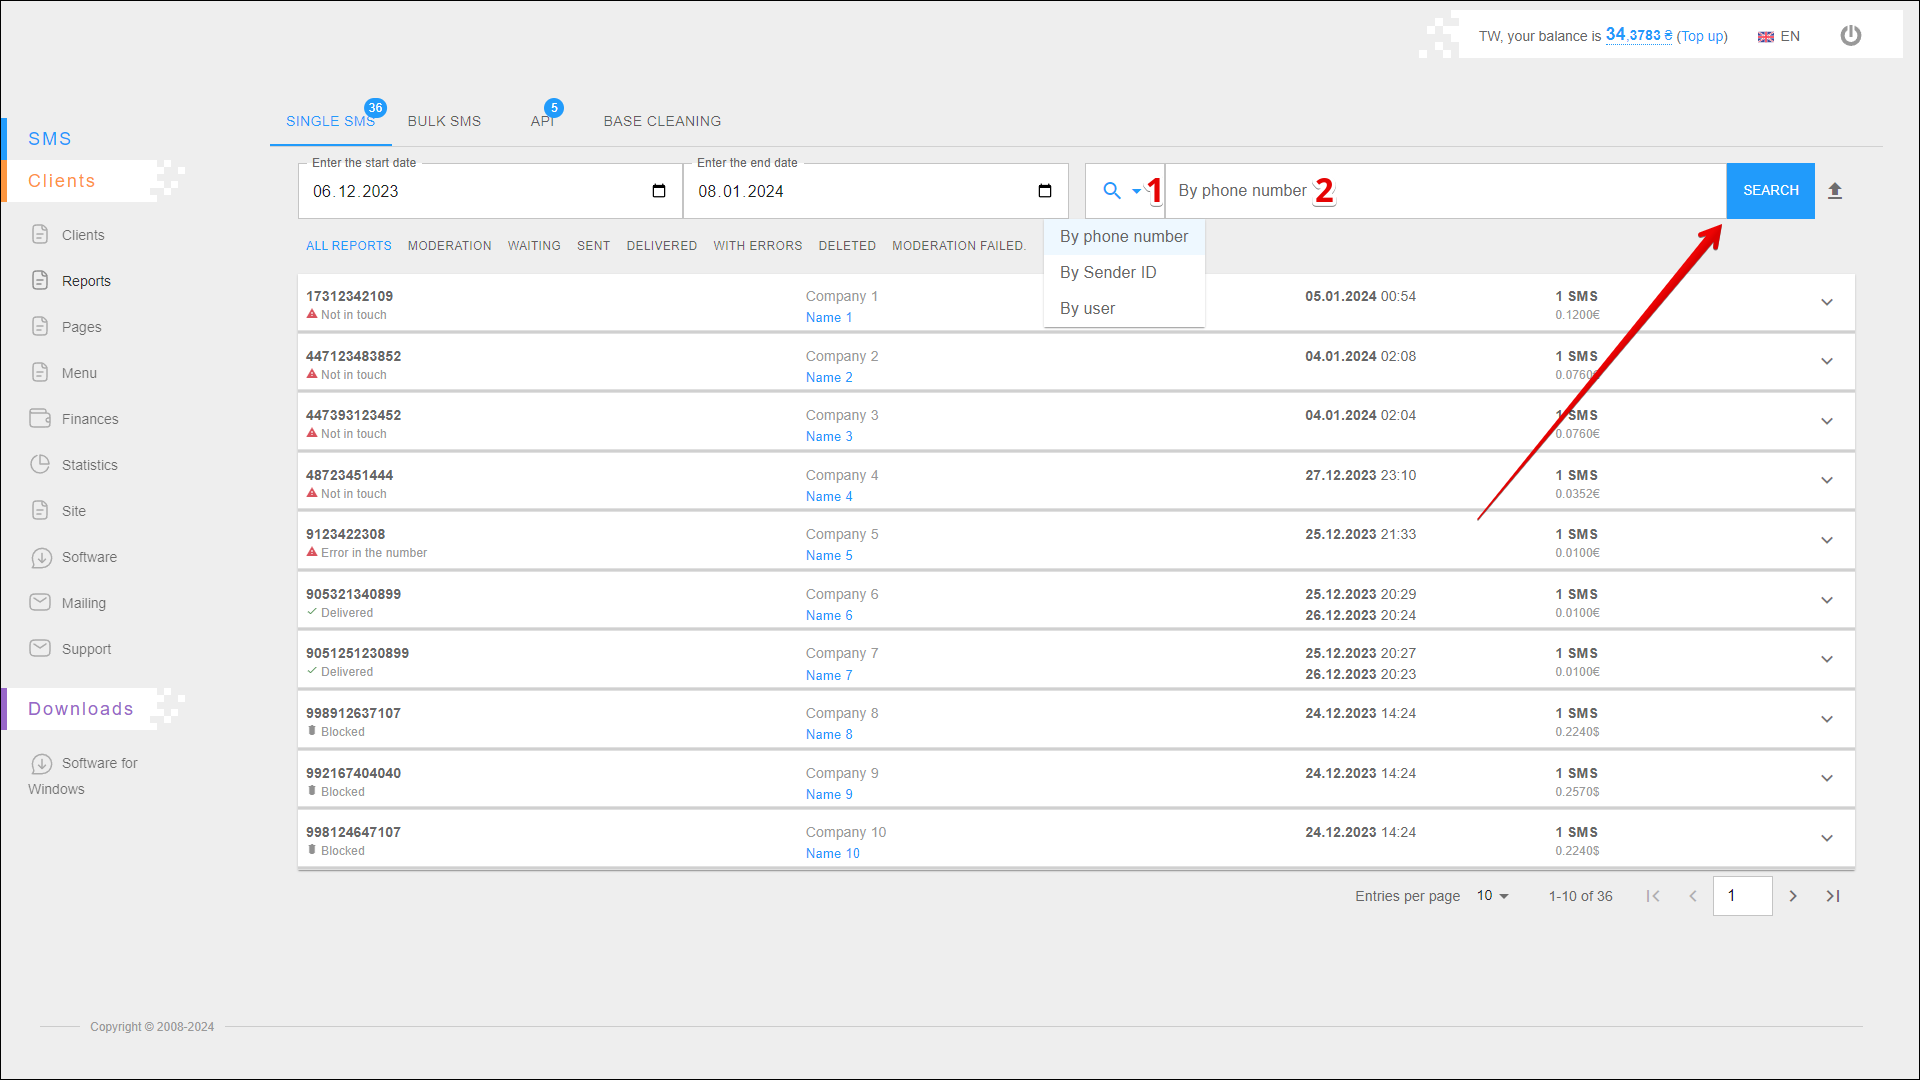Click the Statistics pie chart icon

(x=40, y=465)
